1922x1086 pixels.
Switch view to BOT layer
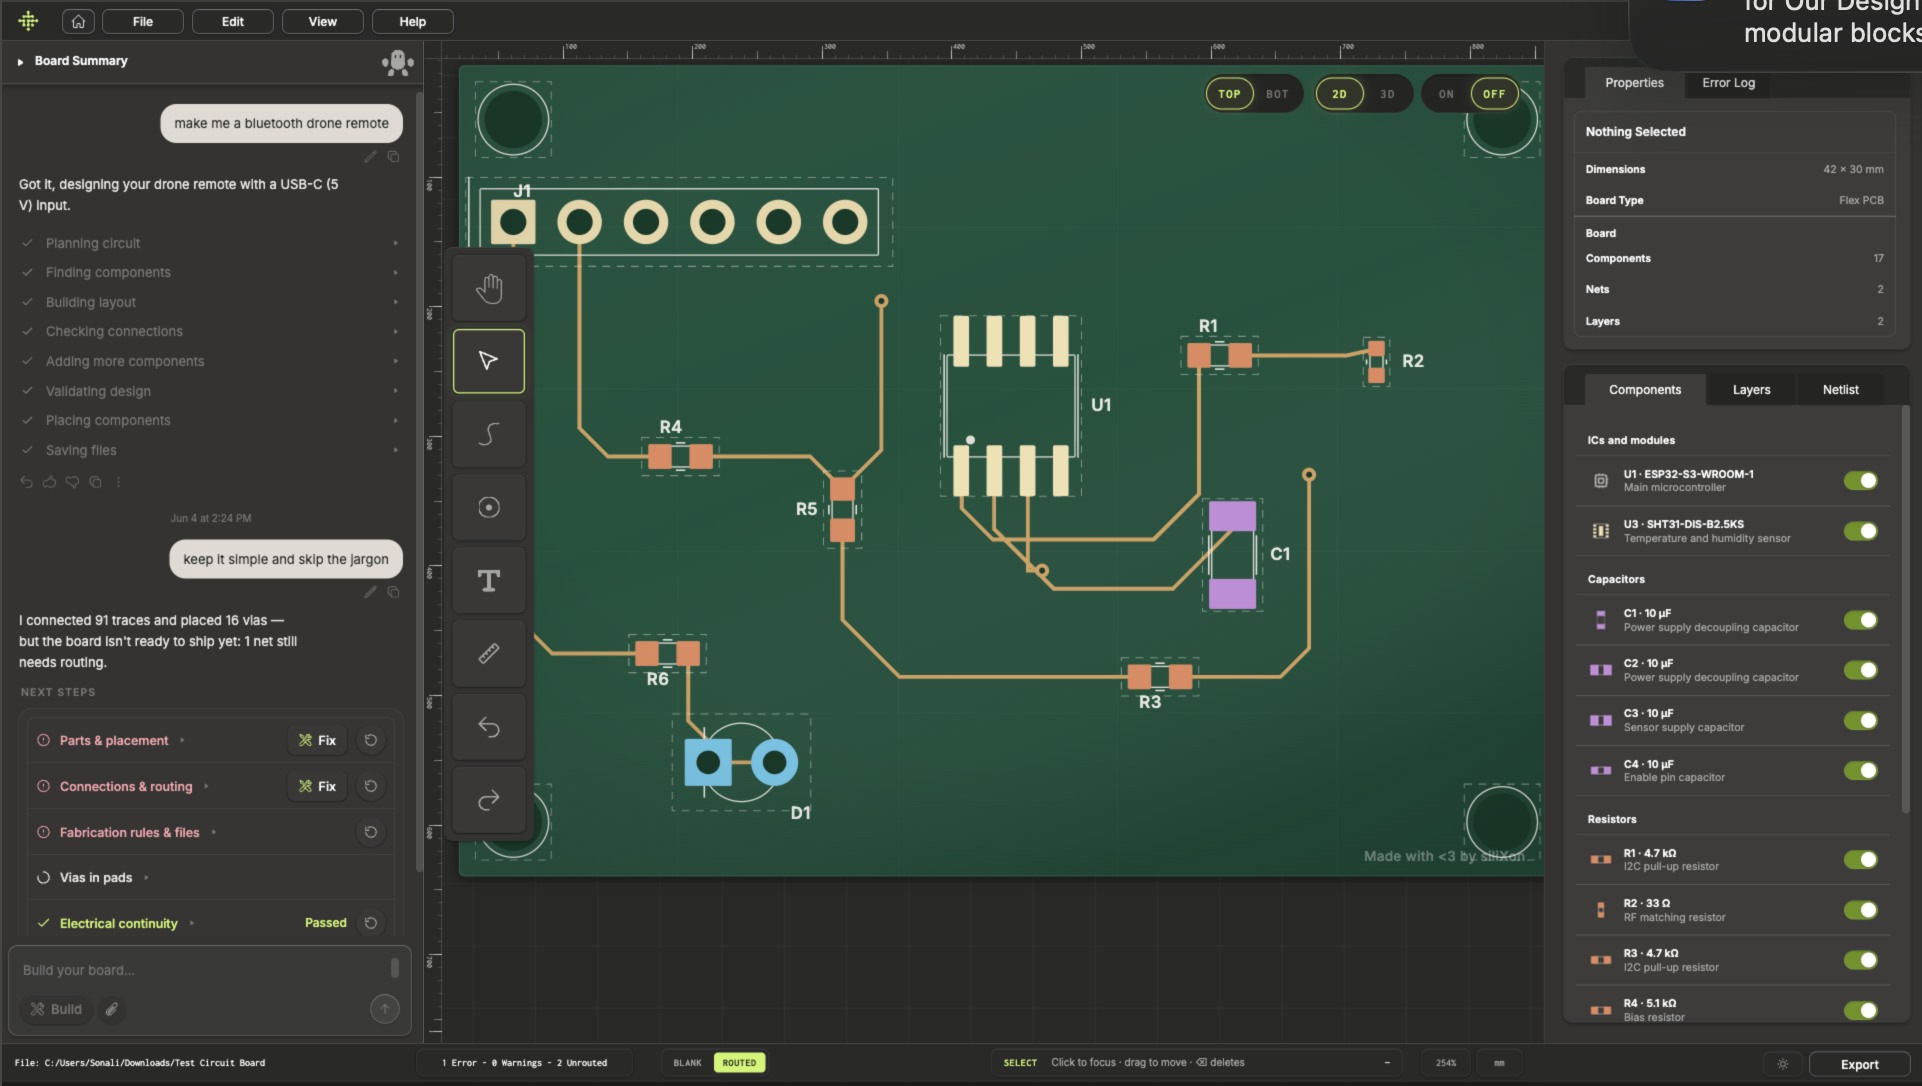point(1277,94)
